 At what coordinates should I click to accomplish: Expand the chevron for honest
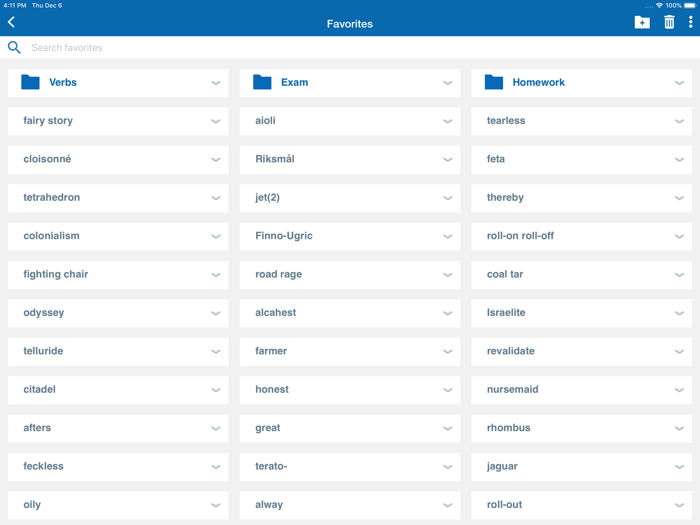tap(447, 390)
